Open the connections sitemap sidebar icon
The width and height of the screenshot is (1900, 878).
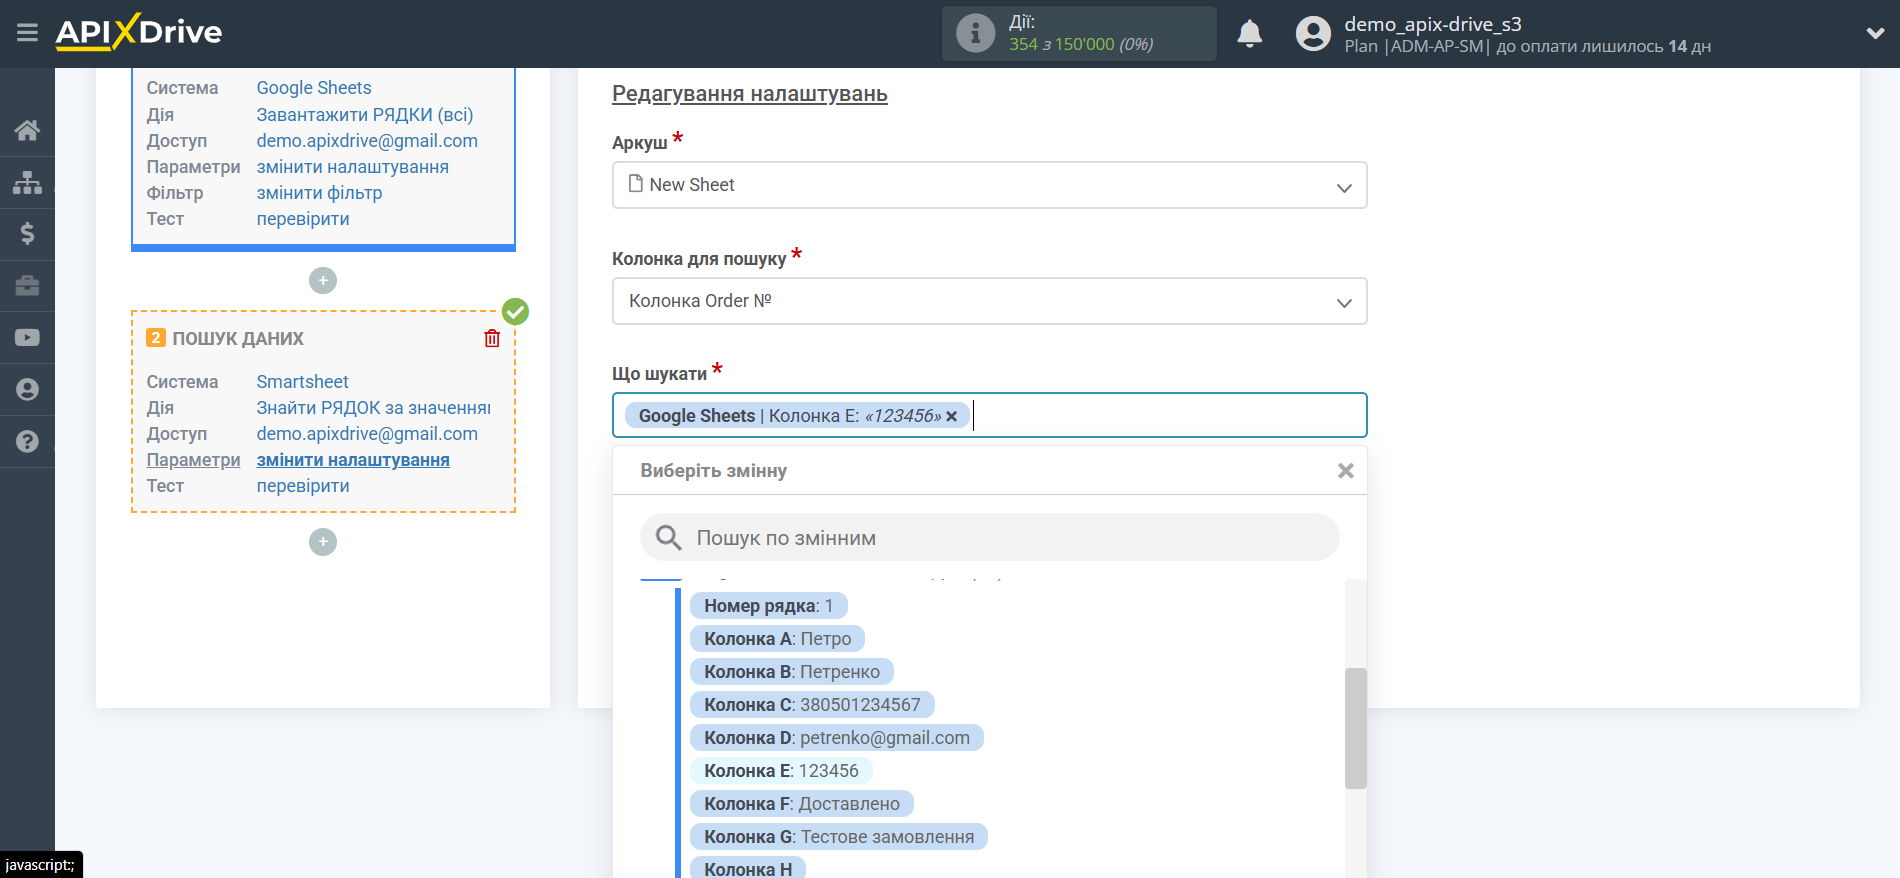click(27, 182)
